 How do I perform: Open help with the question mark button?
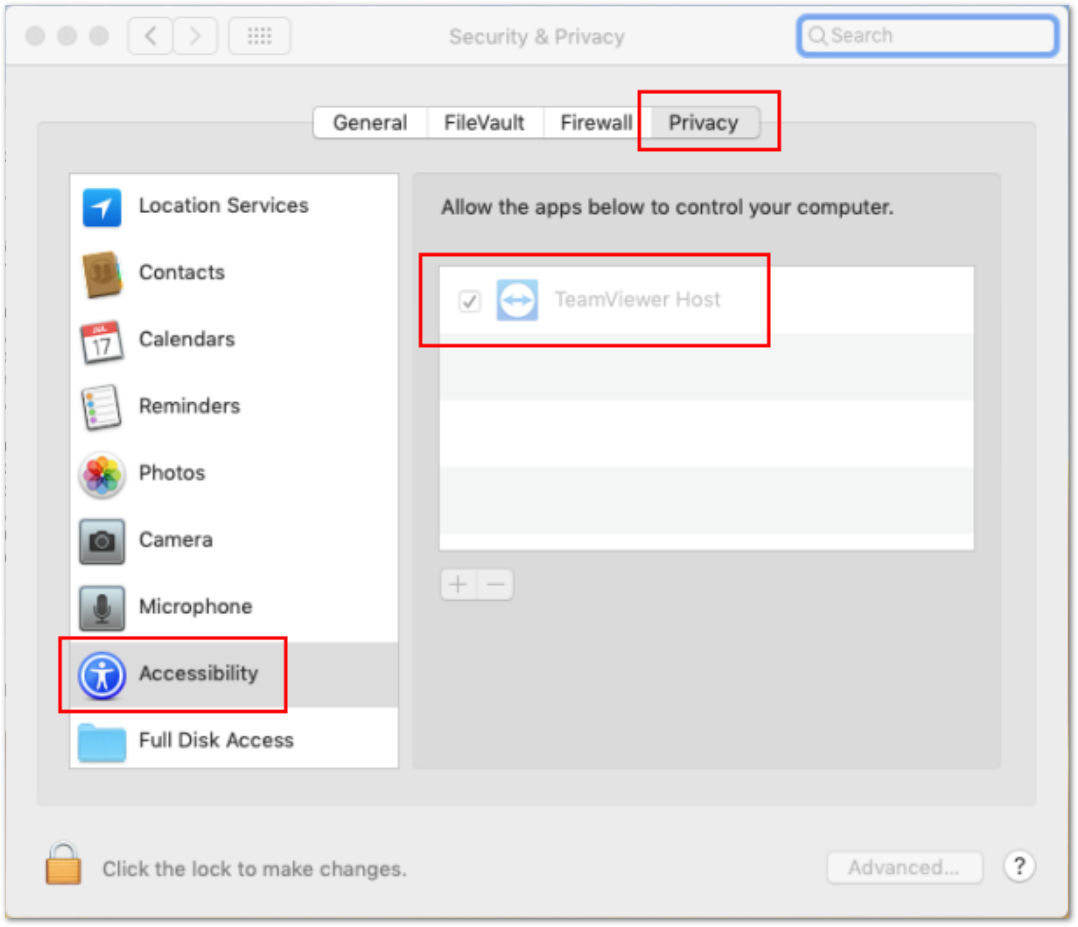point(1020,866)
